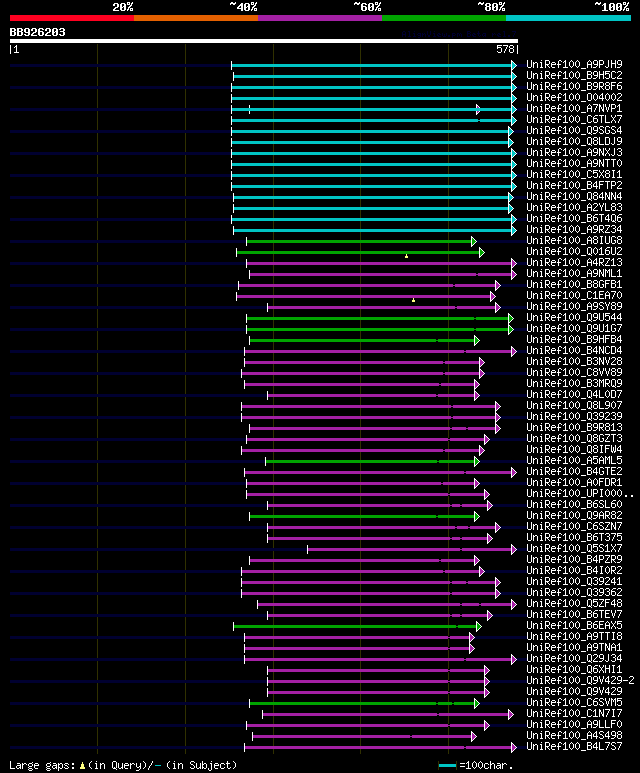The image size is (640, 773).
Task: Click the Large gaps legend text
Action: [123, 765]
